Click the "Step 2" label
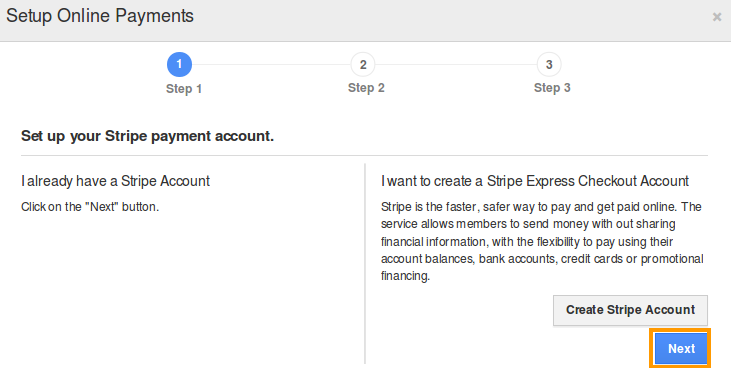This screenshot has width=731, height=368. click(x=366, y=88)
